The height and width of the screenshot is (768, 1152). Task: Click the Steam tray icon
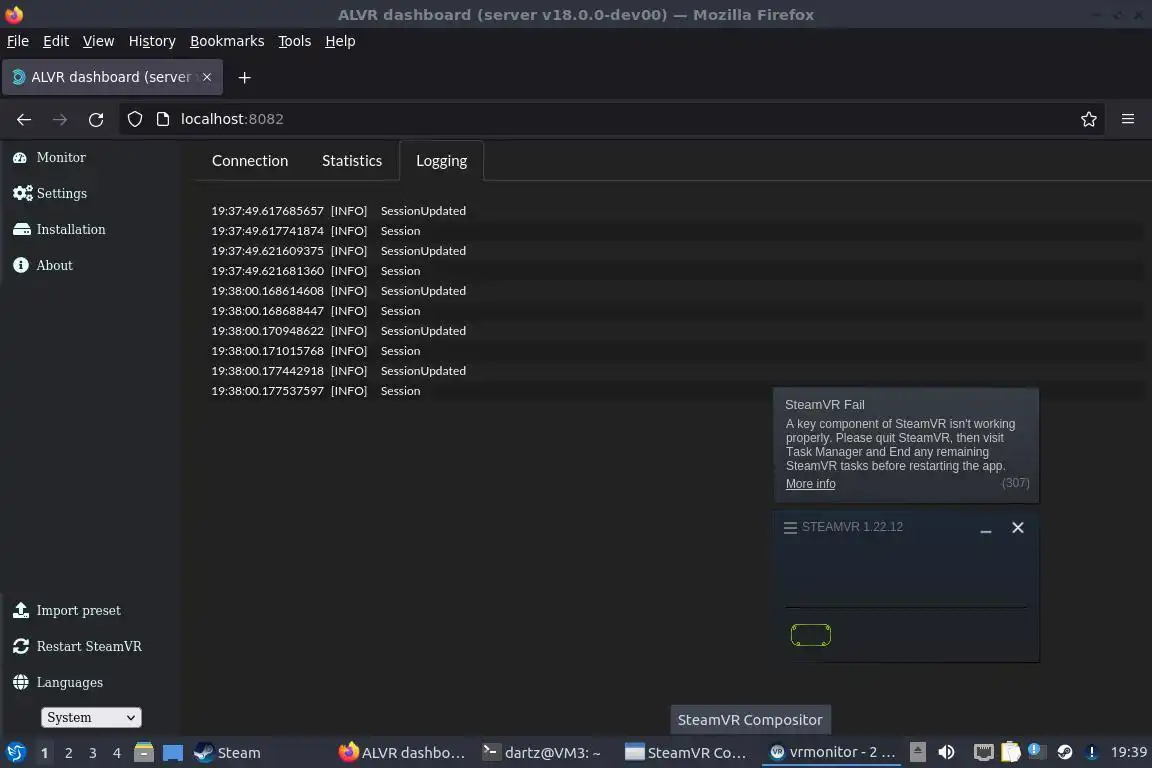(x=1065, y=752)
